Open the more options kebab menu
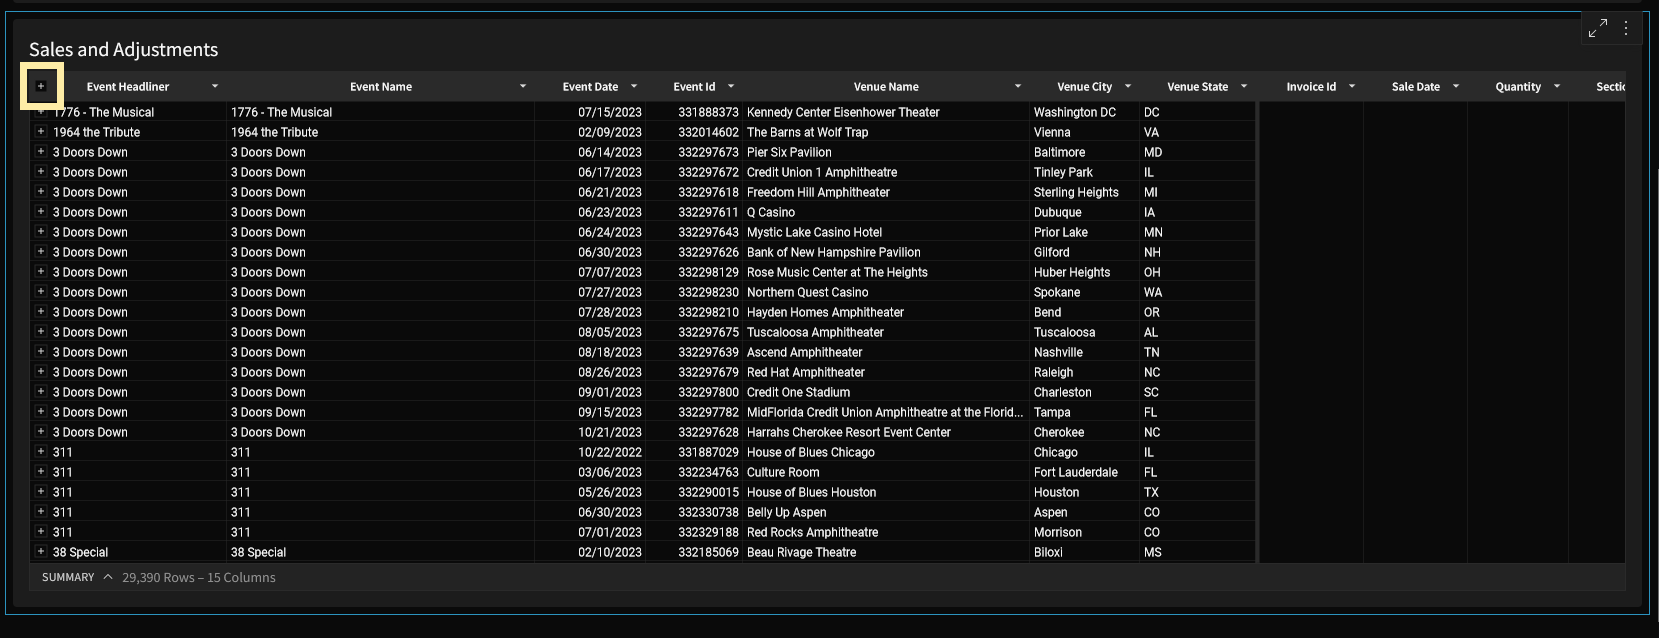1659x638 pixels. [x=1626, y=28]
